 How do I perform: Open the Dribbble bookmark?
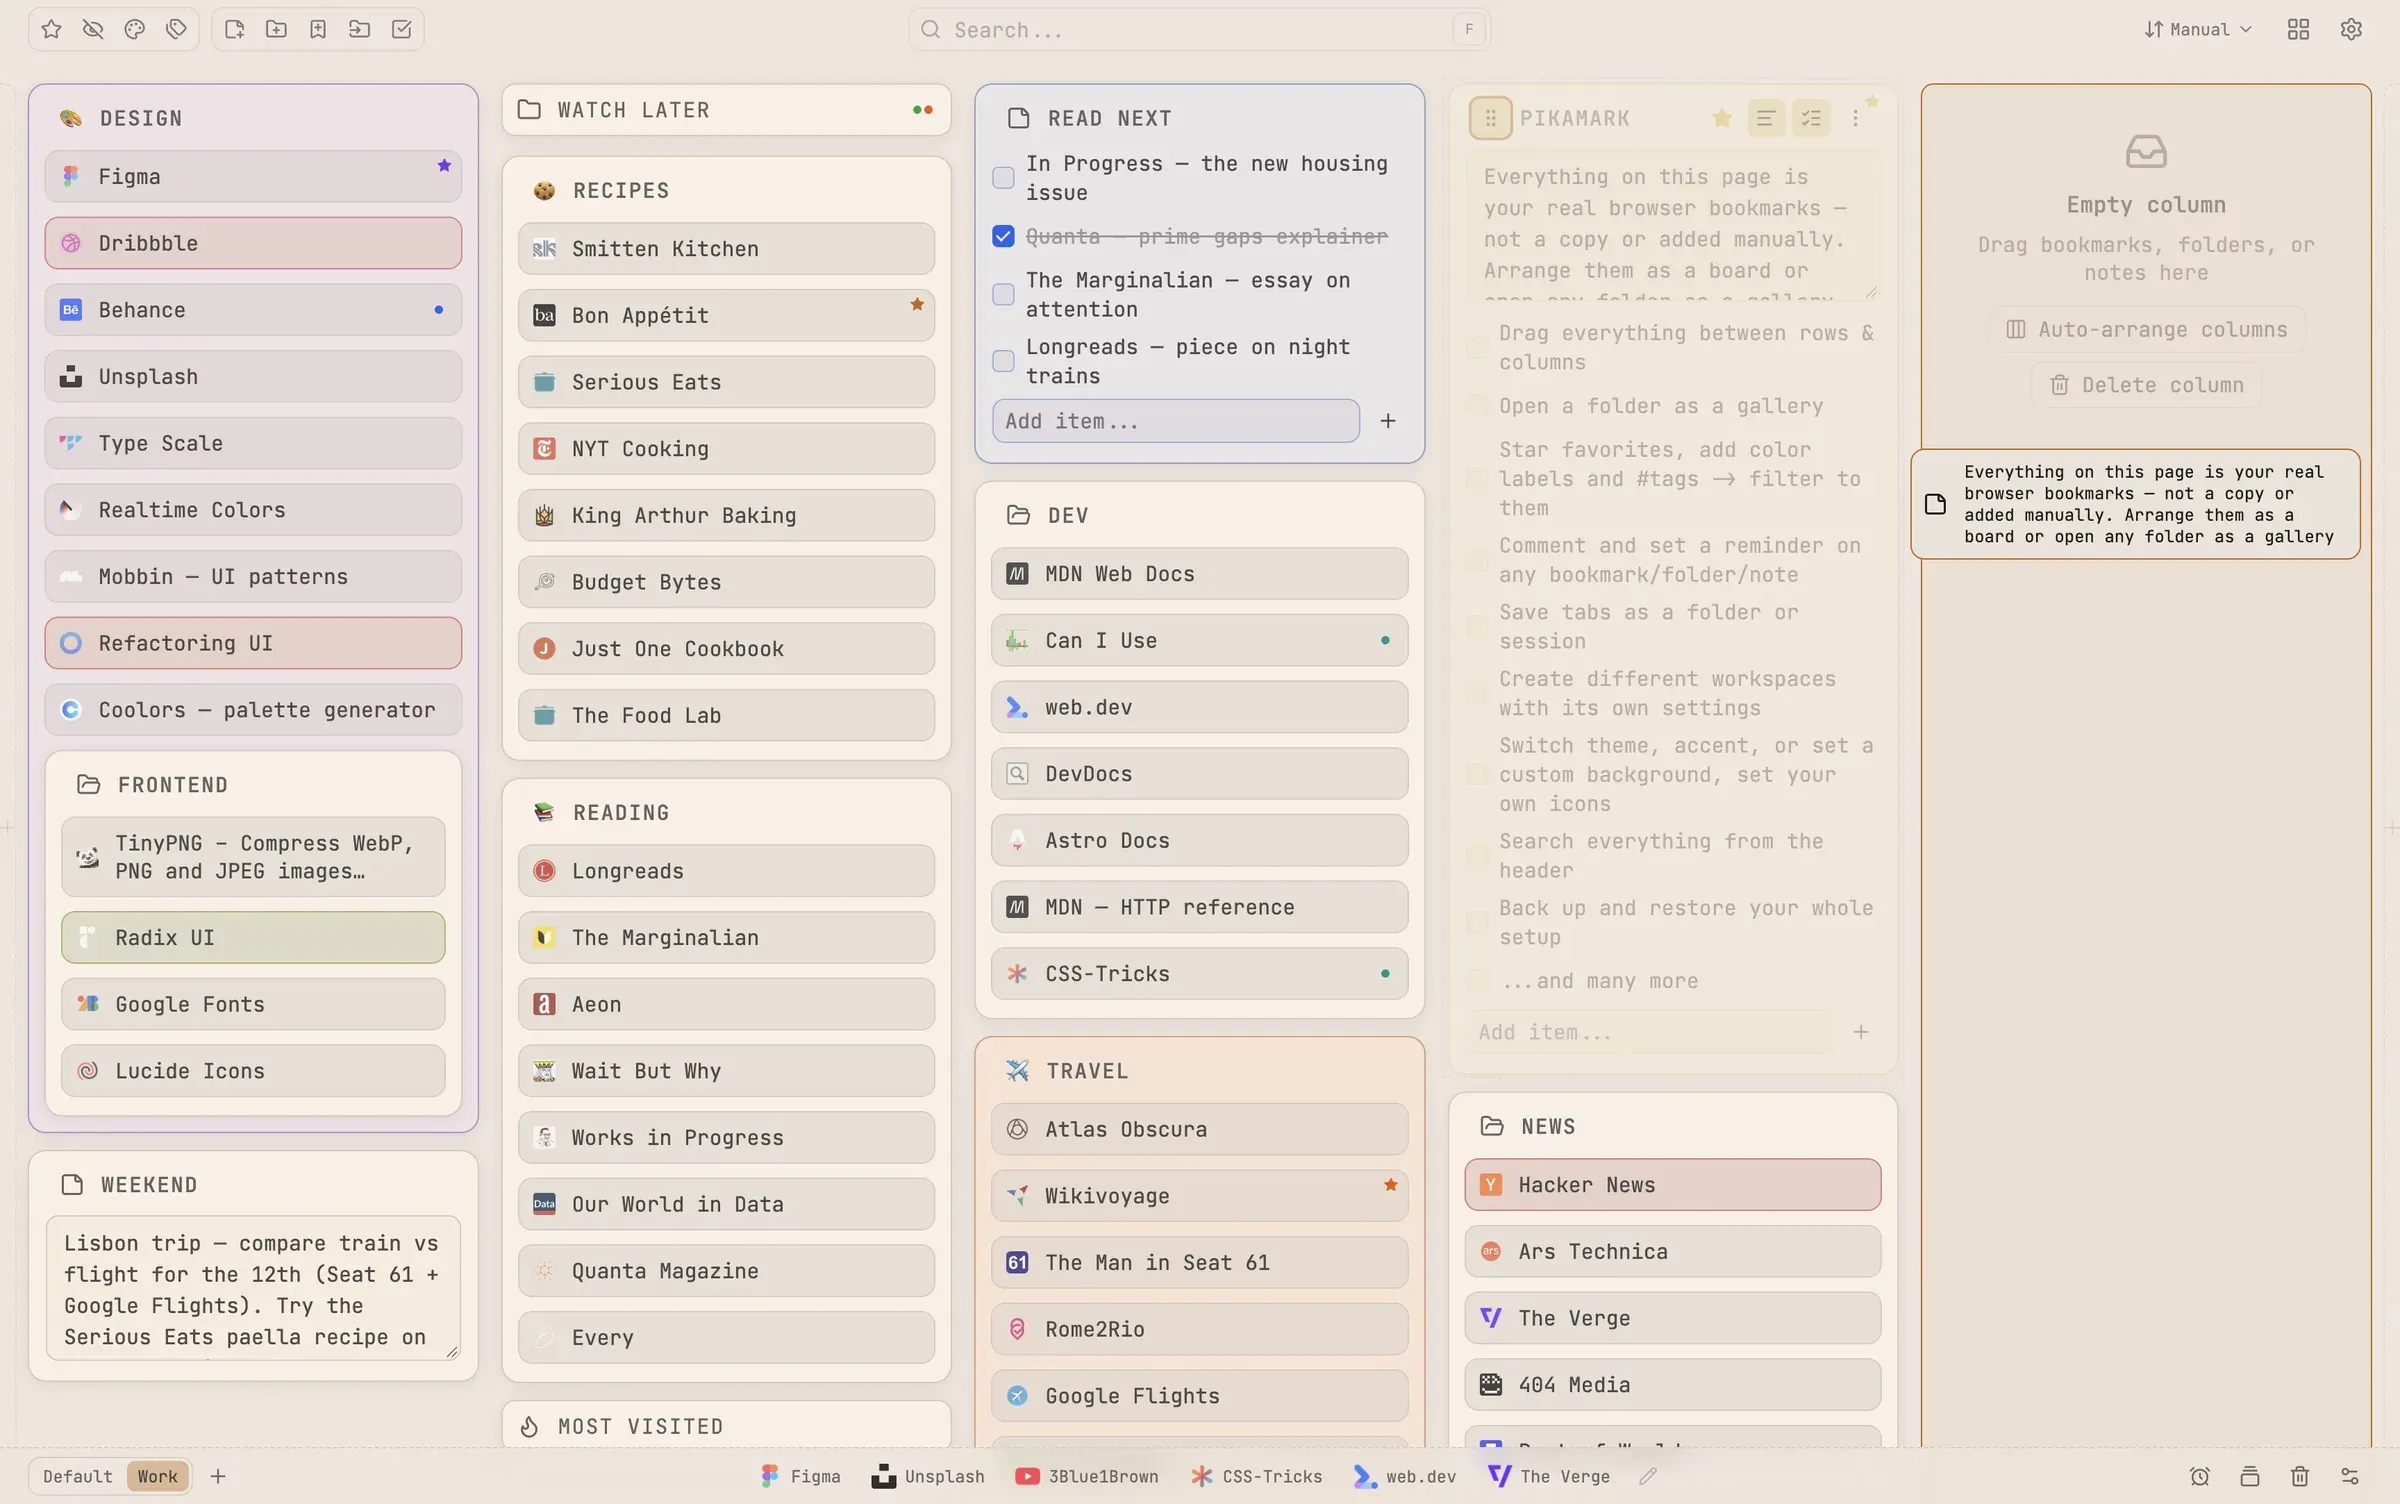[x=253, y=243]
